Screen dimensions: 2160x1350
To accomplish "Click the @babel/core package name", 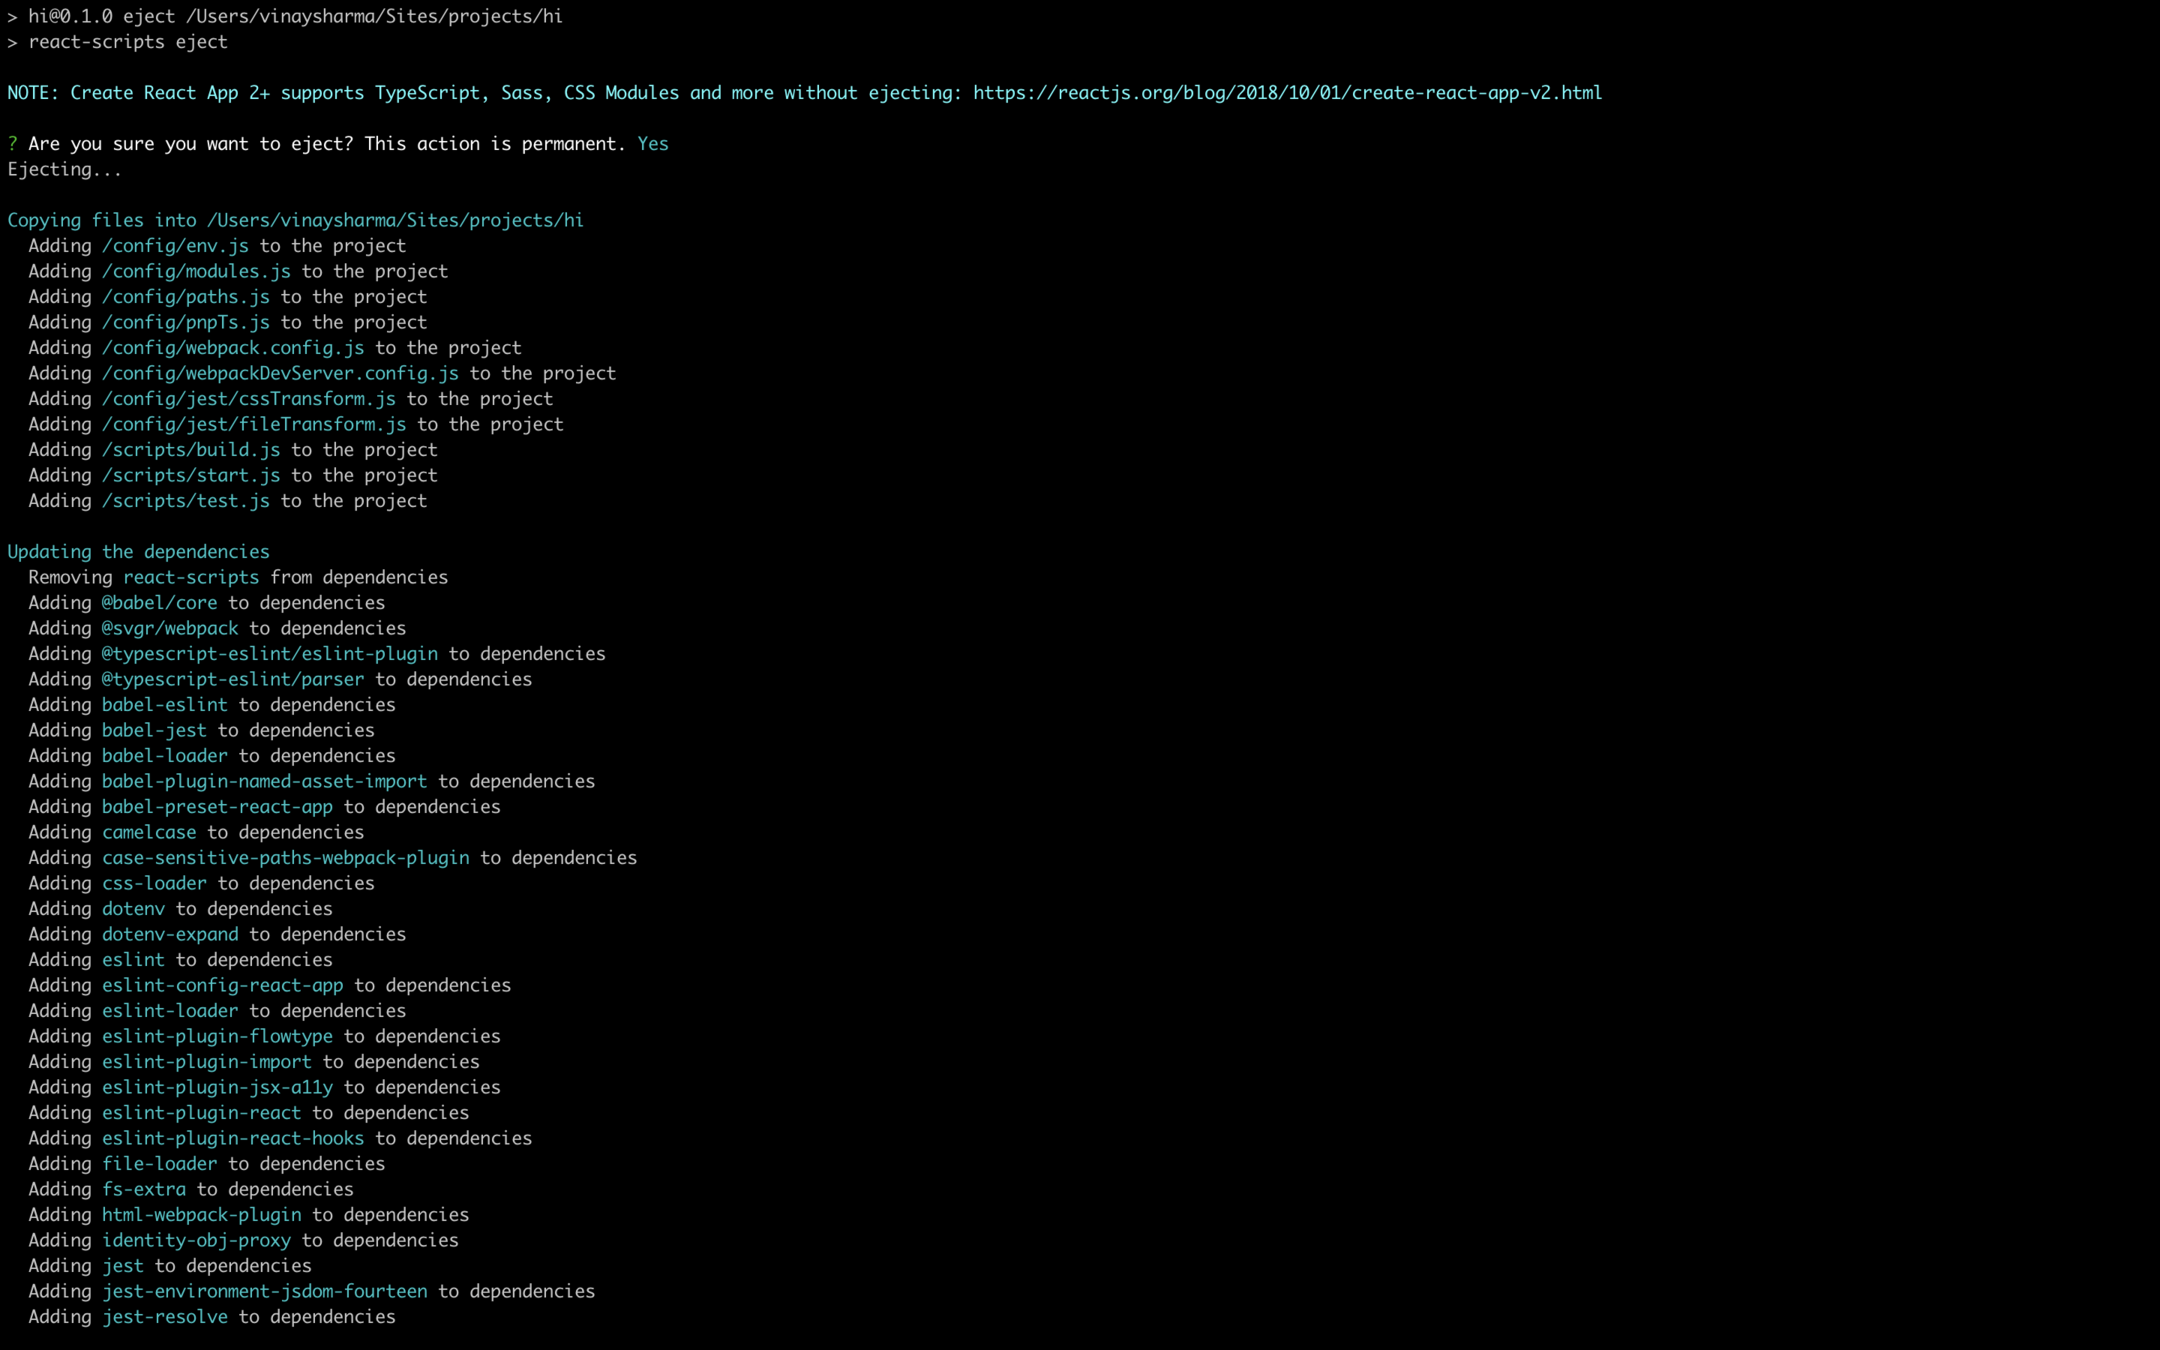I will (159, 603).
